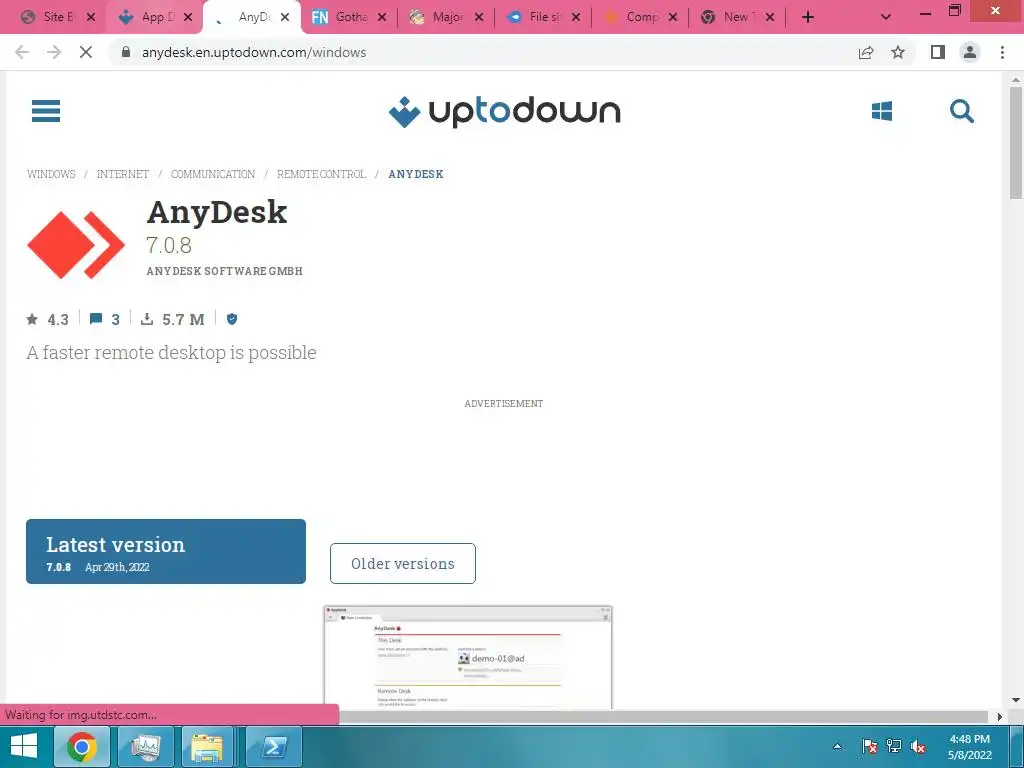Screen dimensions: 1024x768
Task: Share this page from address bar
Action: (866, 52)
